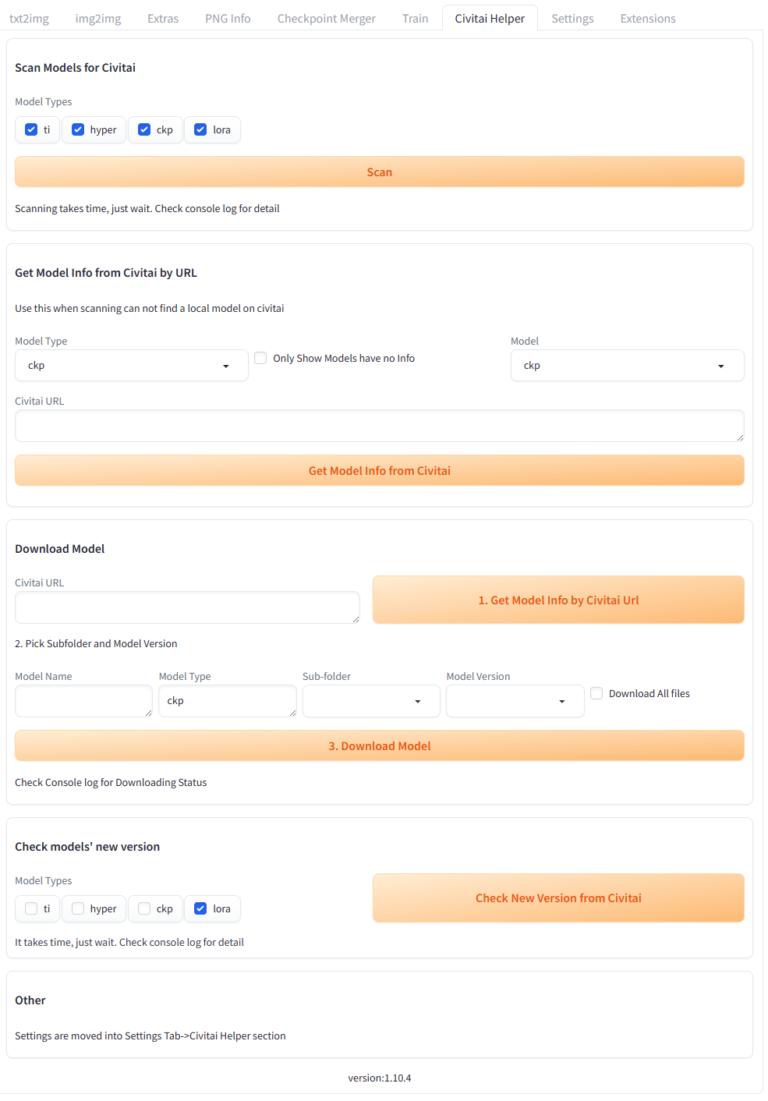Screen dimensions: 768x1101
Task: Click Get Model Info by Civitai Url
Action: pos(558,600)
